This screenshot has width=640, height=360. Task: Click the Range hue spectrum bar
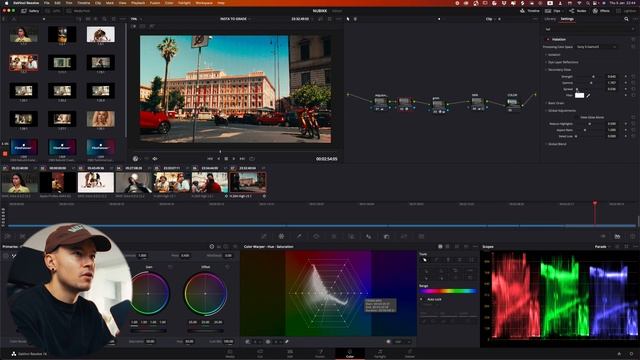[448, 291]
